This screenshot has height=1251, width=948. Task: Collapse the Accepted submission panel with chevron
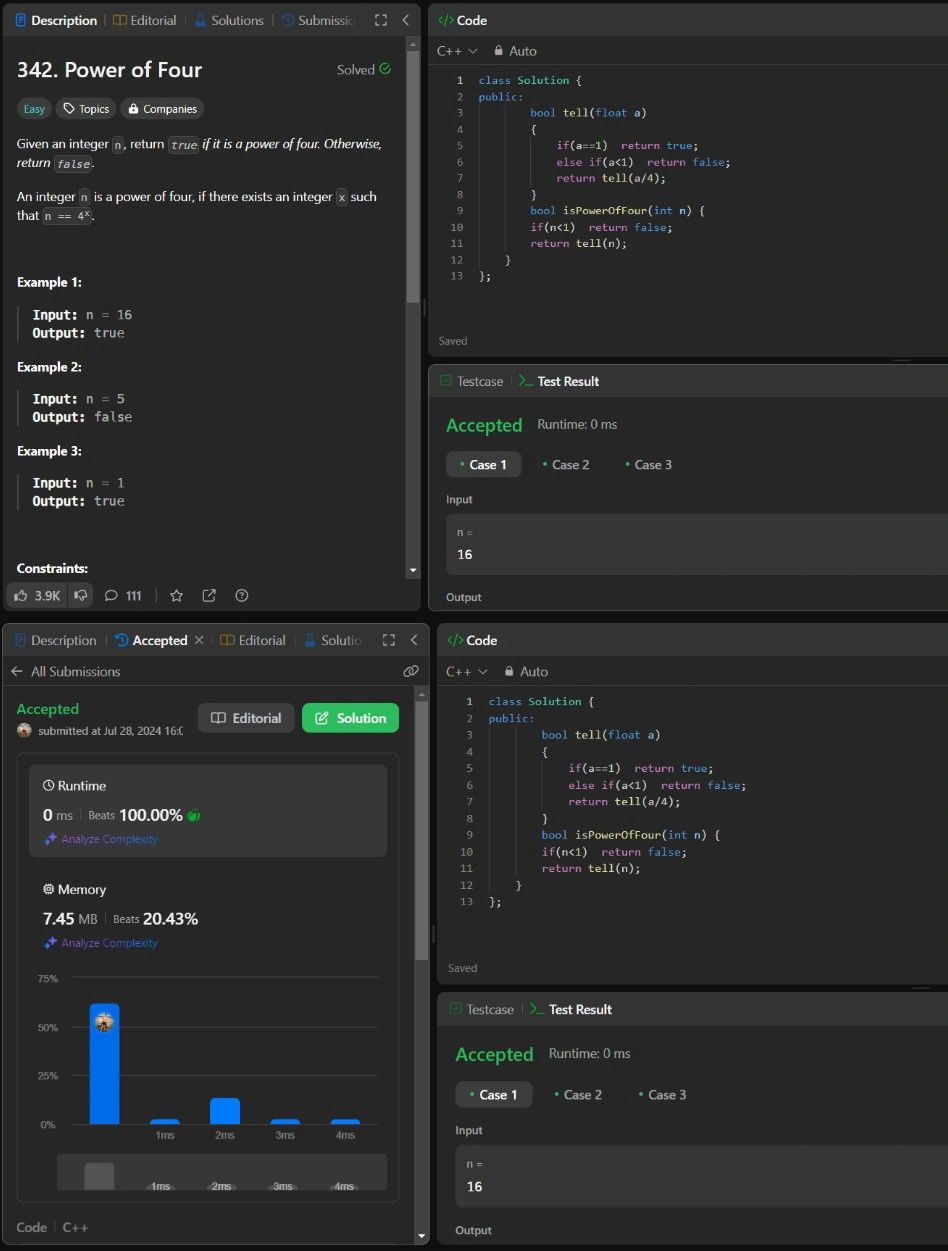click(x=414, y=640)
